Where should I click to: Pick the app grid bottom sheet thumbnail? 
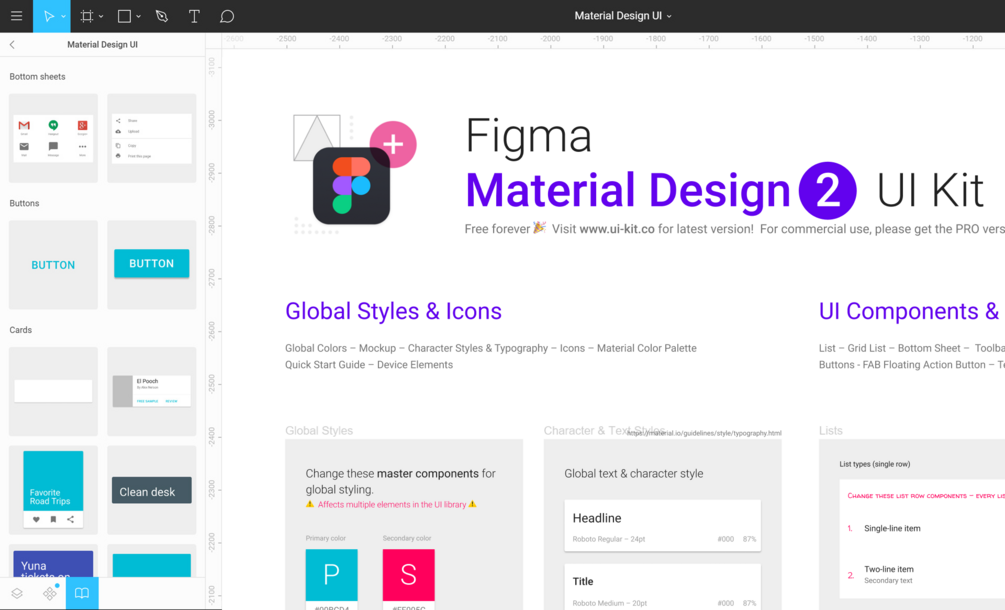click(x=53, y=138)
